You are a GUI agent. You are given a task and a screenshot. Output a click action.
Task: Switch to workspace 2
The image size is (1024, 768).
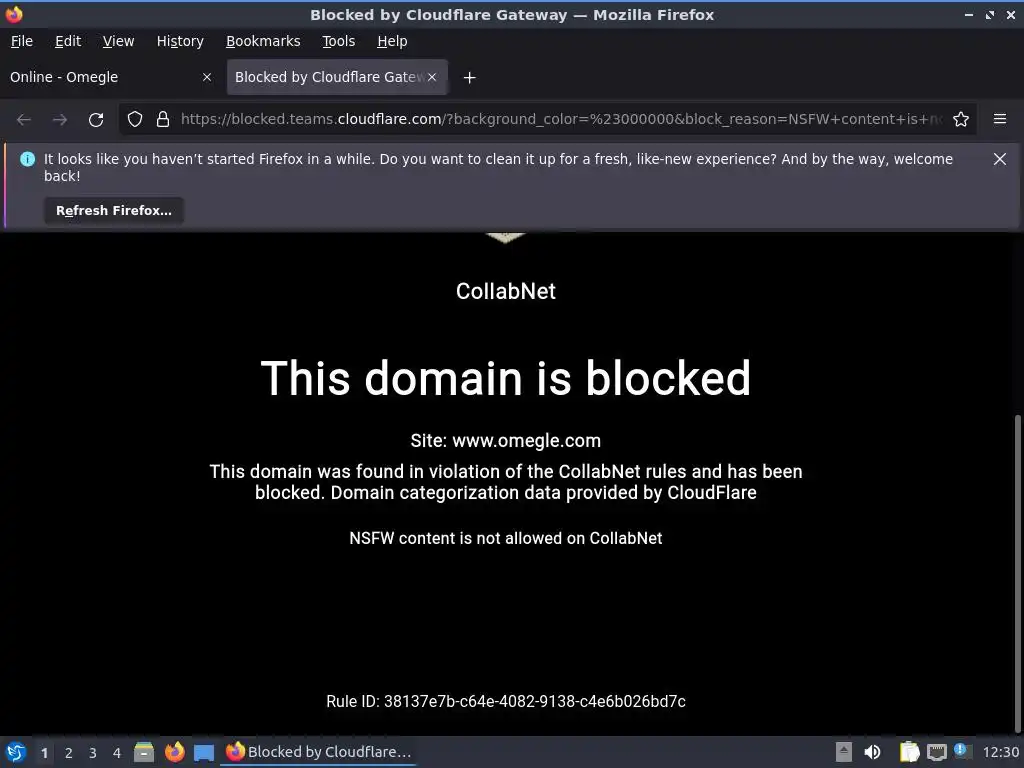[x=69, y=753]
